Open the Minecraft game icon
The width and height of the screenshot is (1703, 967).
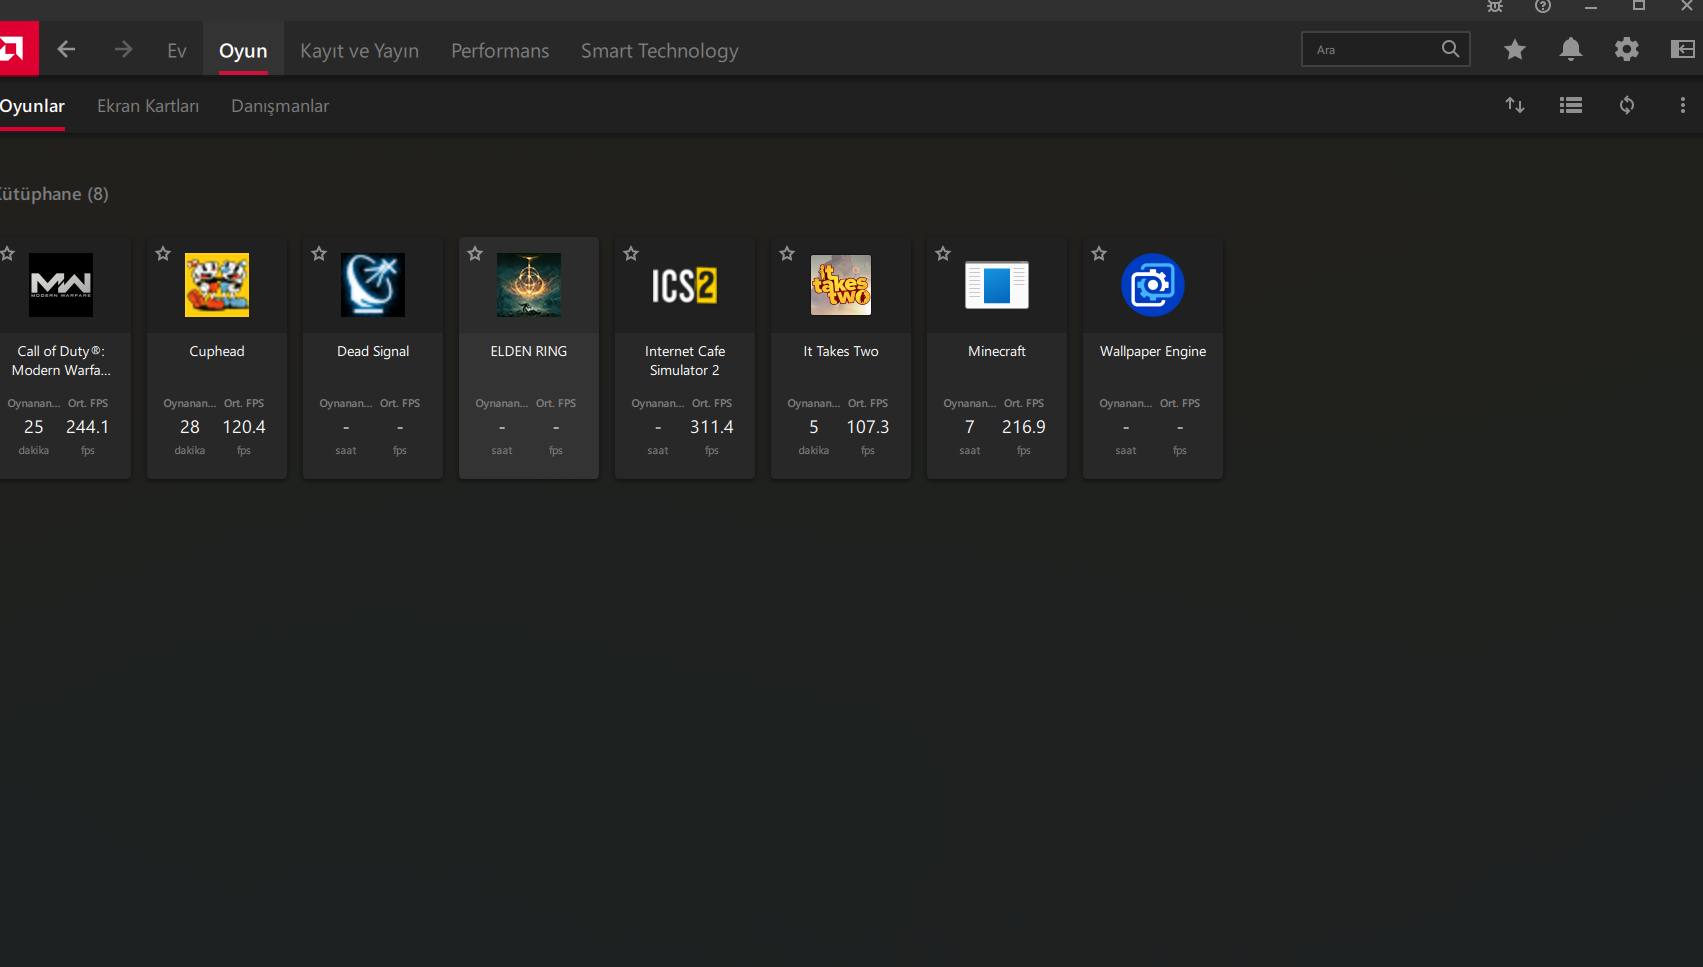997,285
